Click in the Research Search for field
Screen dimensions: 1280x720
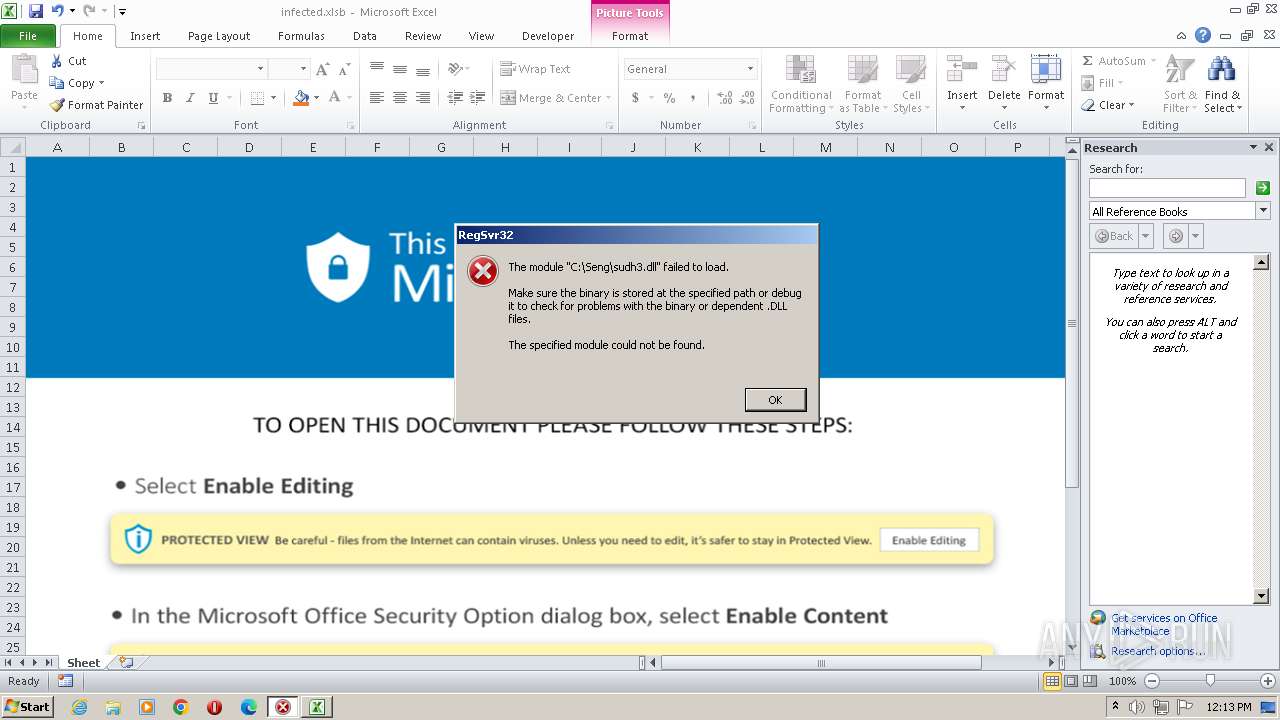pyautogui.click(x=1167, y=188)
